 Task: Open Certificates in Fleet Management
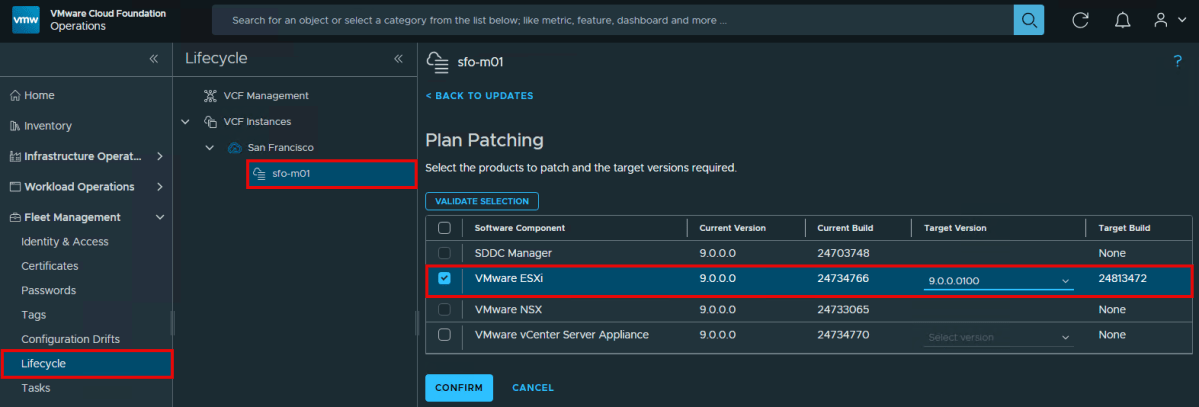click(50, 266)
